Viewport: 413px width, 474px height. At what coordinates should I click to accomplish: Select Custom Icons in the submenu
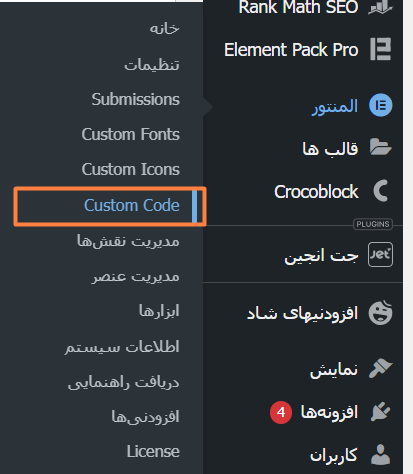131,169
